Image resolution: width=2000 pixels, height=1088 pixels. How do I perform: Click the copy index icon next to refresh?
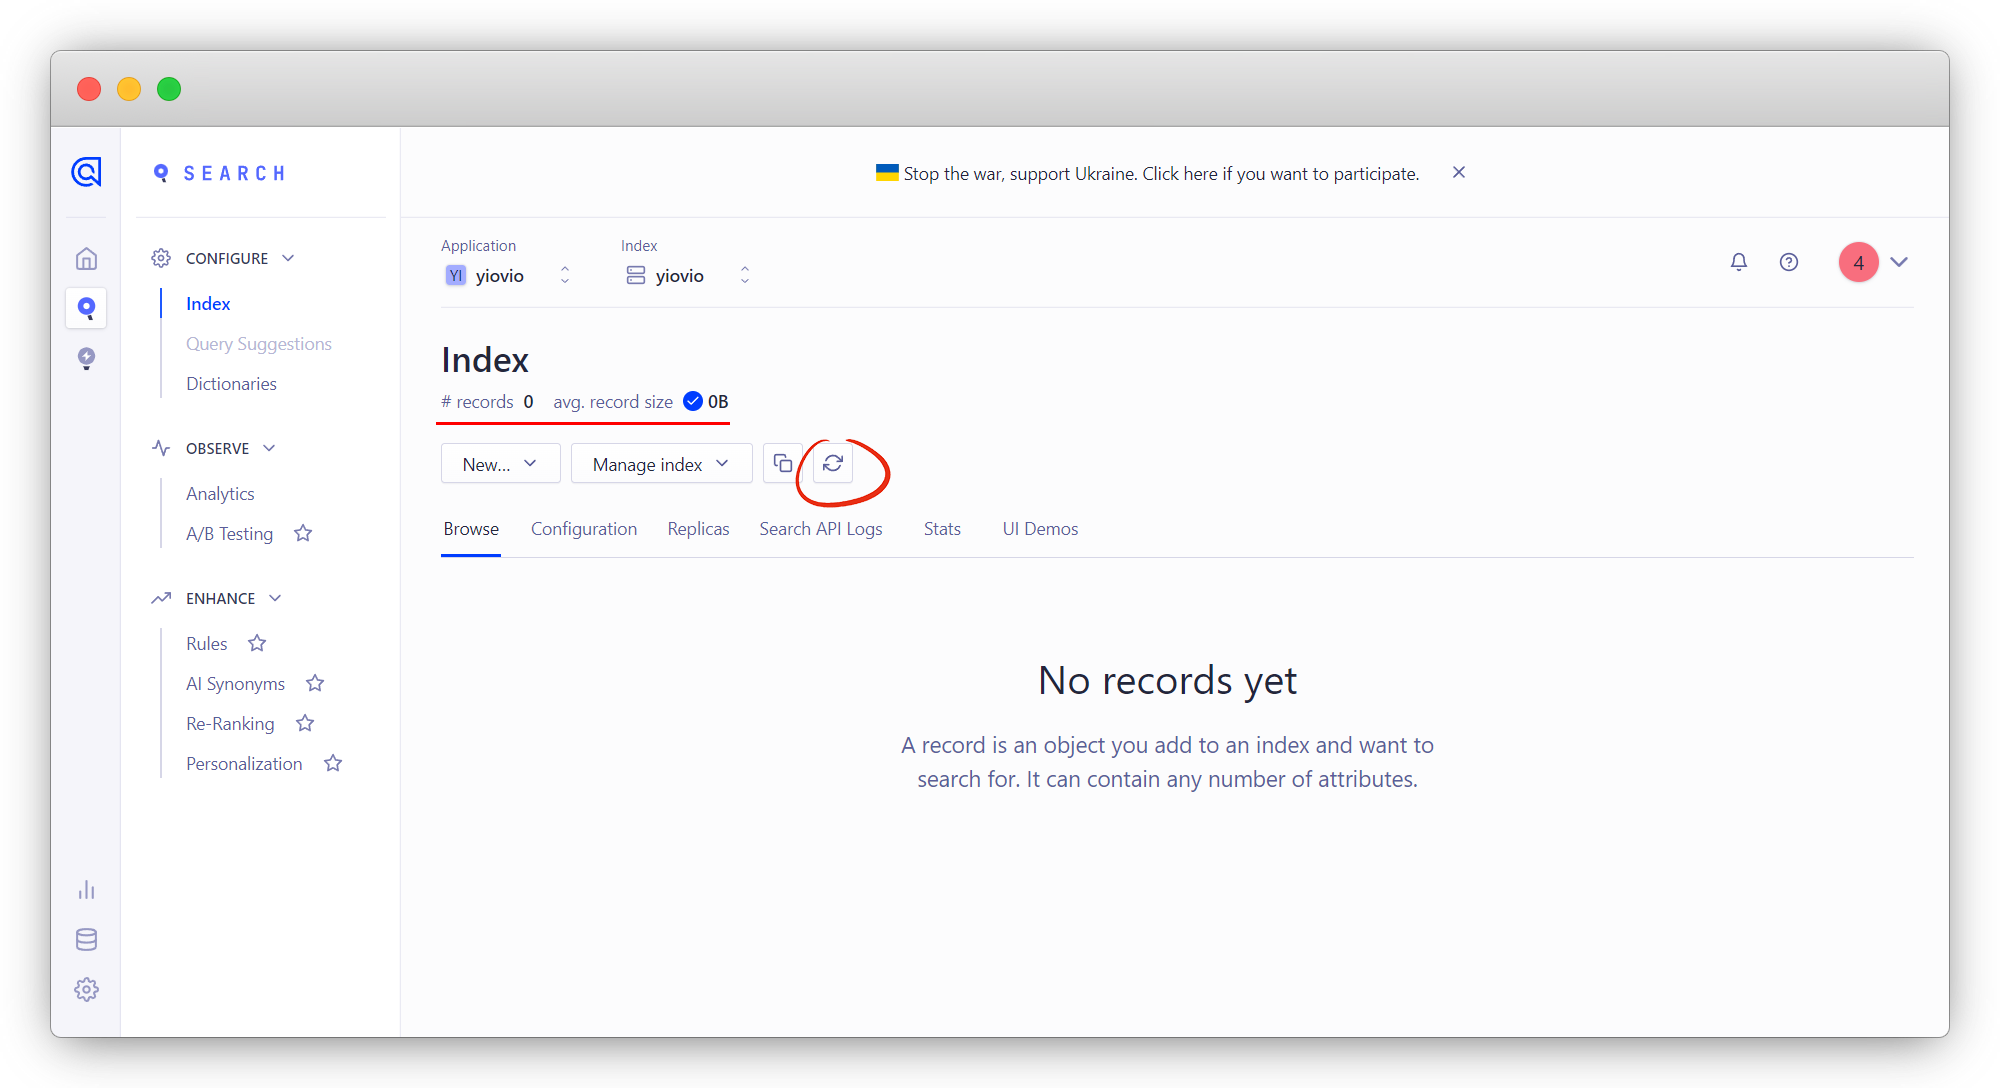[783, 463]
